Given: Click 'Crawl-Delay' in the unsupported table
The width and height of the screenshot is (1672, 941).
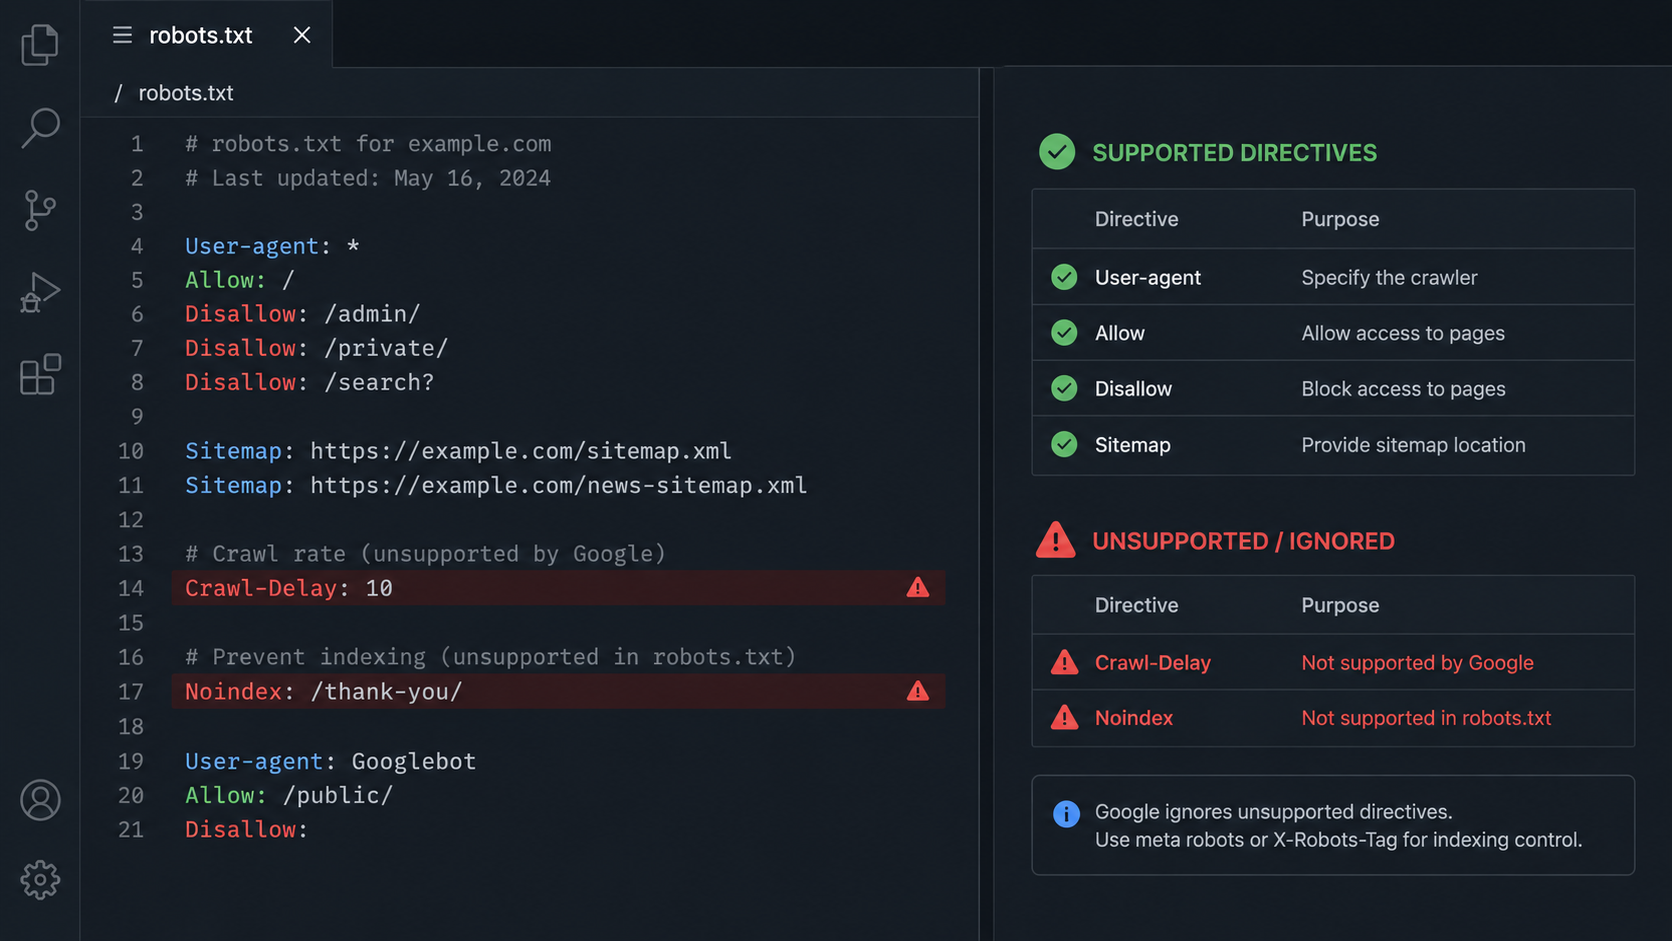Looking at the screenshot, I should point(1152,663).
